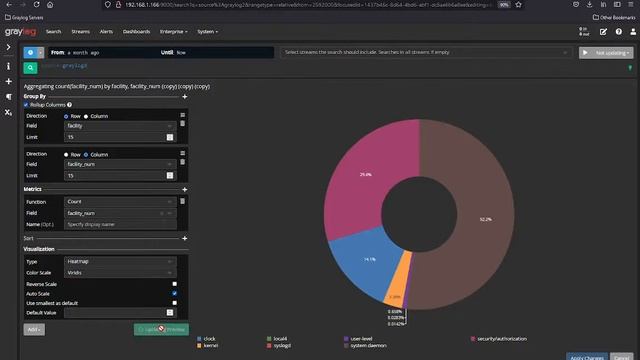This screenshot has width=640, height=360.
Task: Click facility grouping Limit field
Action: (120, 137)
